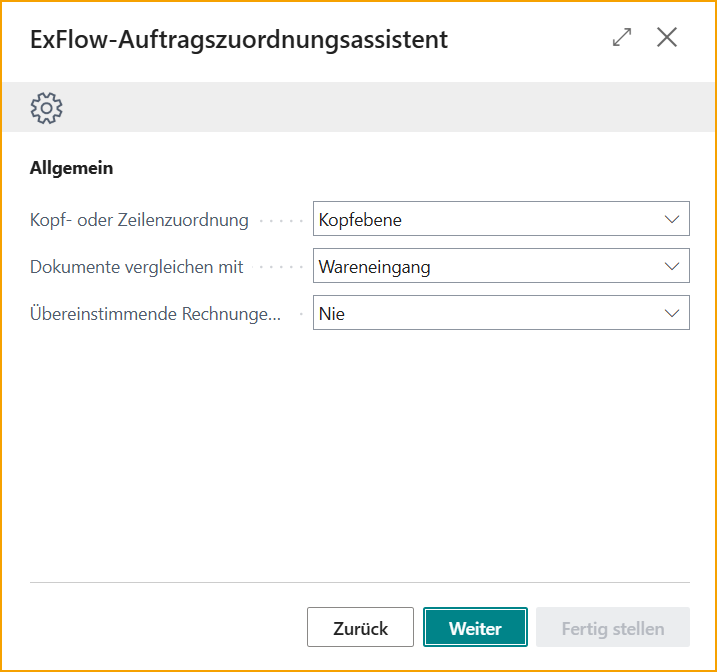Expand the Kopf- oder Zeilenzuordnung dropdown arrow

coord(671,220)
